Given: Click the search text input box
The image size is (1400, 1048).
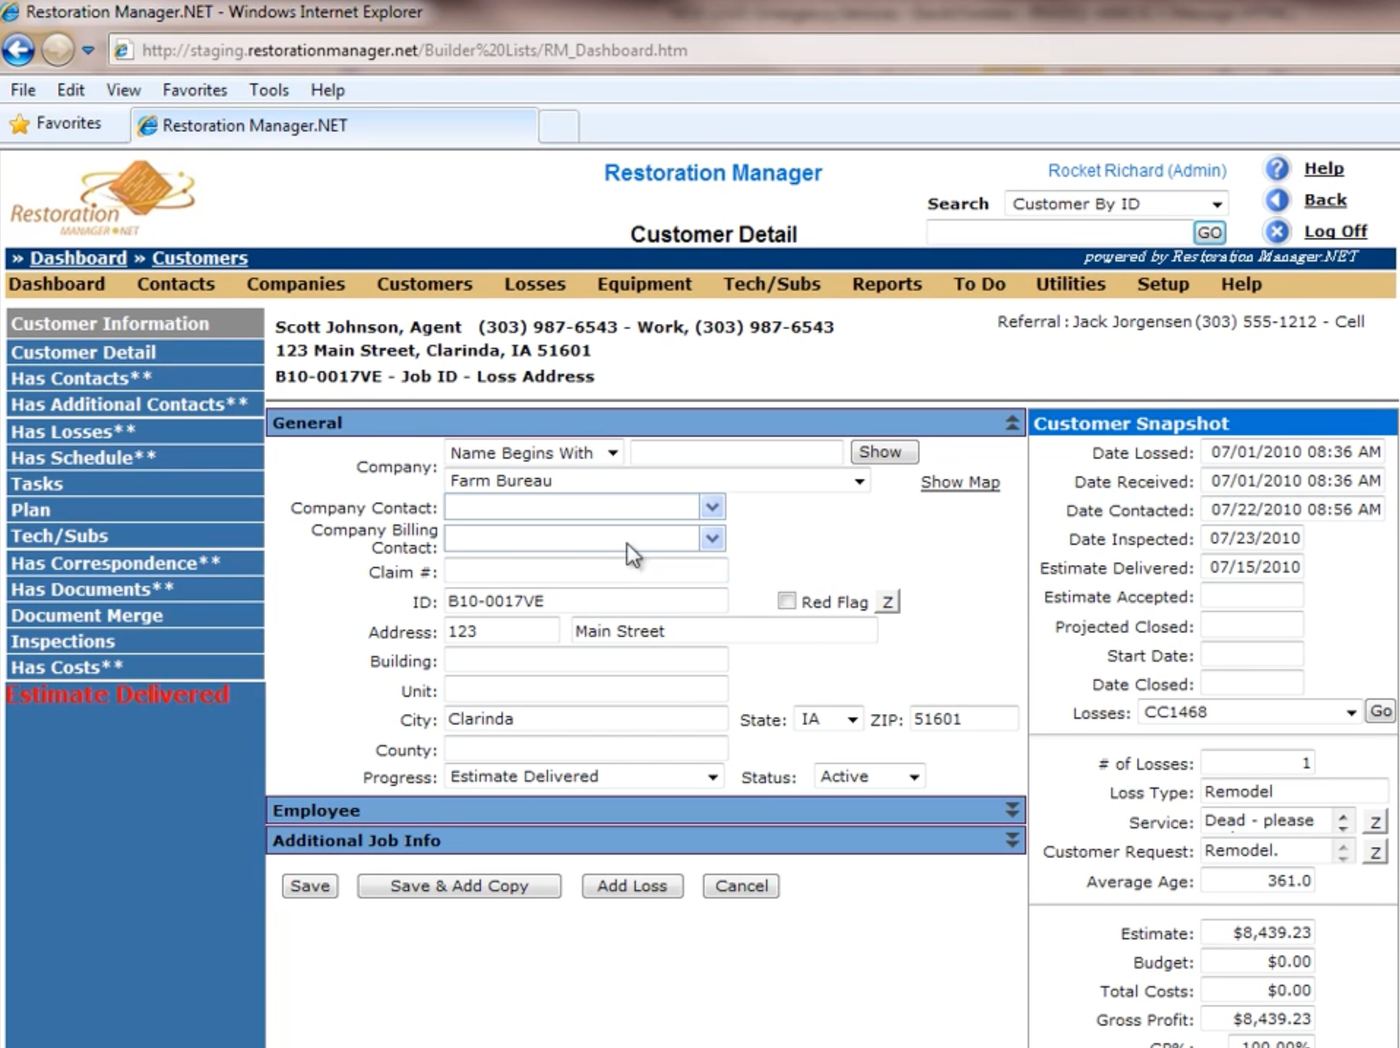Looking at the screenshot, I should point(1059,232).
